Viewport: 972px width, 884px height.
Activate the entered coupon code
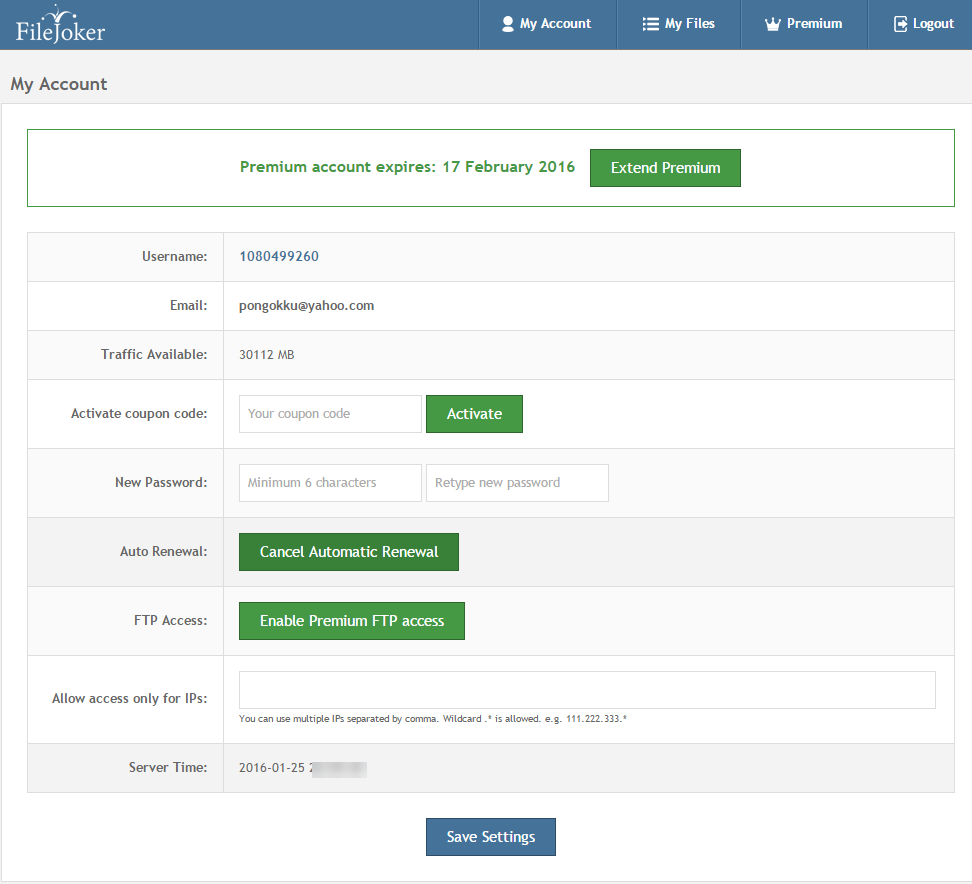[474, 413]
